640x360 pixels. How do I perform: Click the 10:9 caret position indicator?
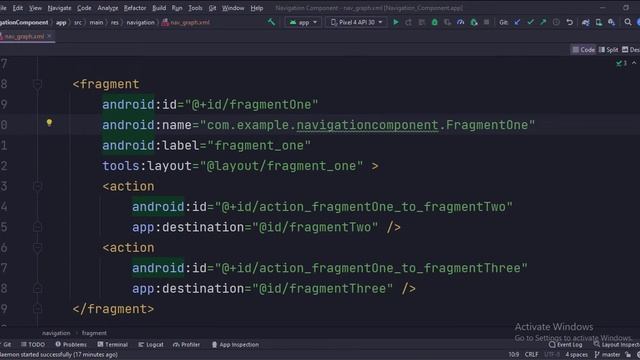(514, 354)
